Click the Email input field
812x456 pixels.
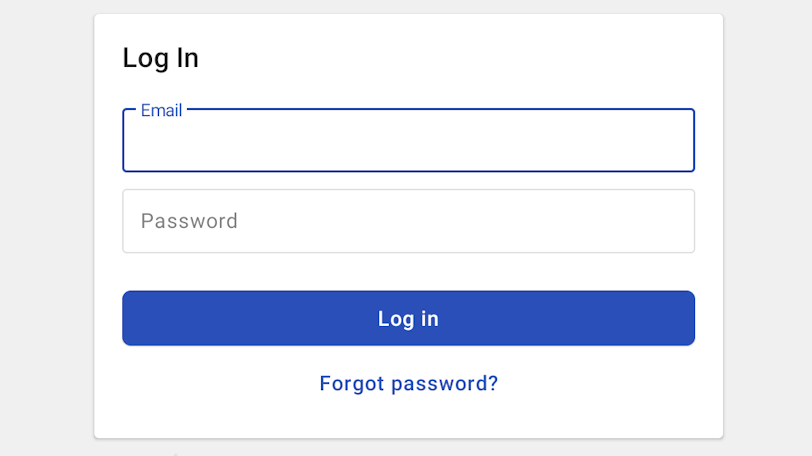[x=408, y=142]
